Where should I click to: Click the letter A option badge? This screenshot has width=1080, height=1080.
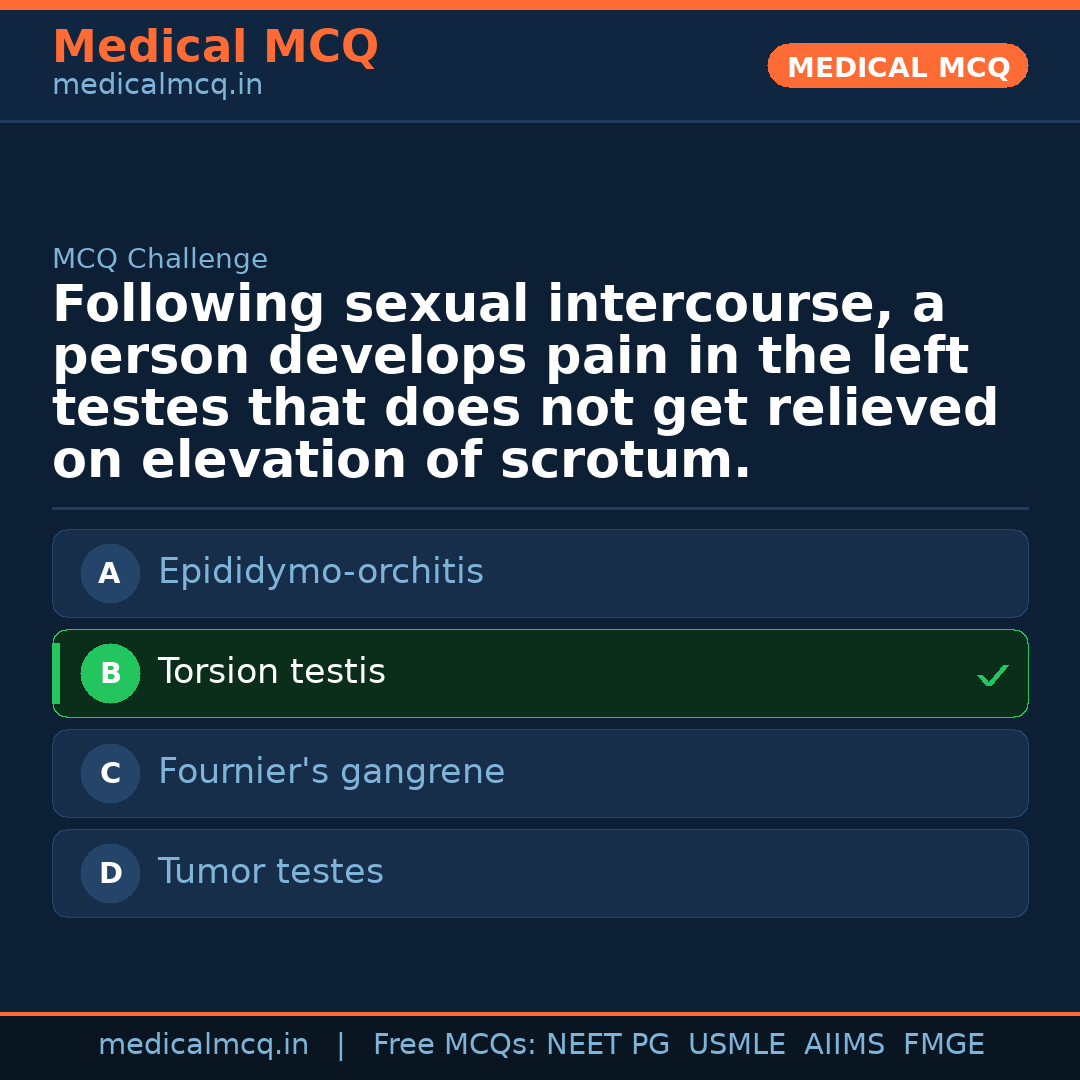(110, 574)
